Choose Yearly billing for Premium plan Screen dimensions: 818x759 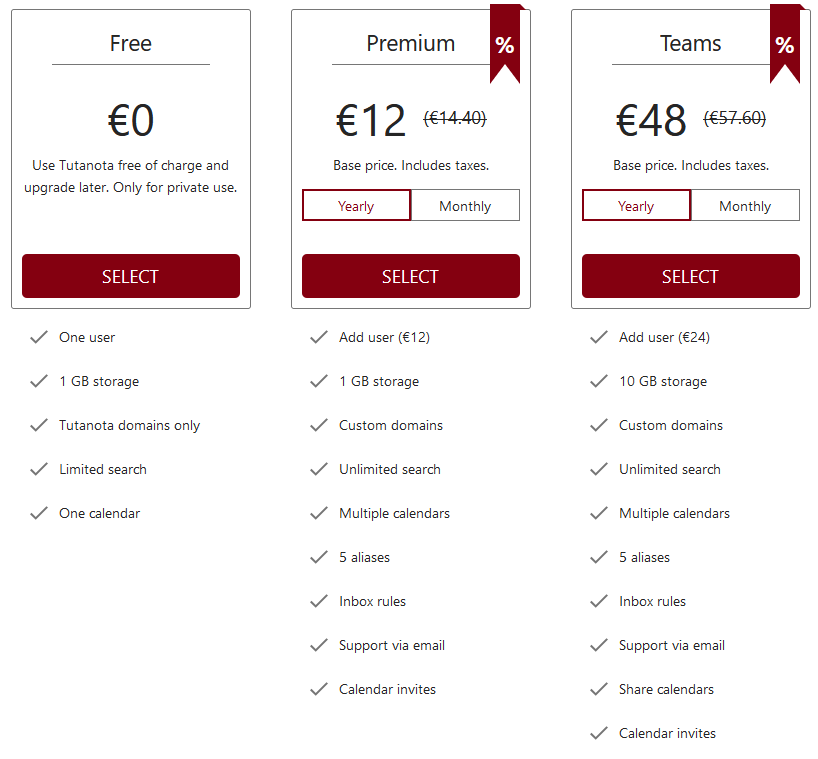(356, 206)
